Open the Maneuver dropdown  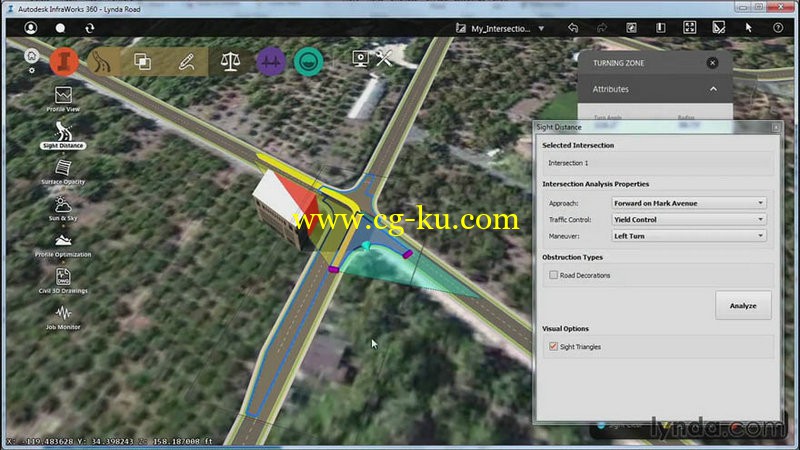pyautogui.click(x=689, y=236)
